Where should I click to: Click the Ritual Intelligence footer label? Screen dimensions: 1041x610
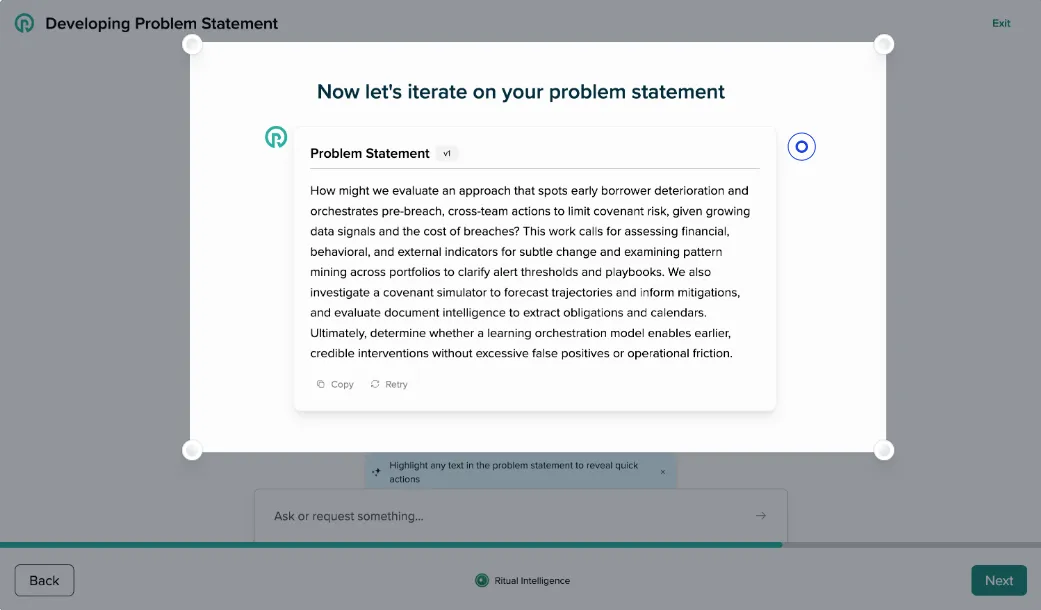coord(534,580)
